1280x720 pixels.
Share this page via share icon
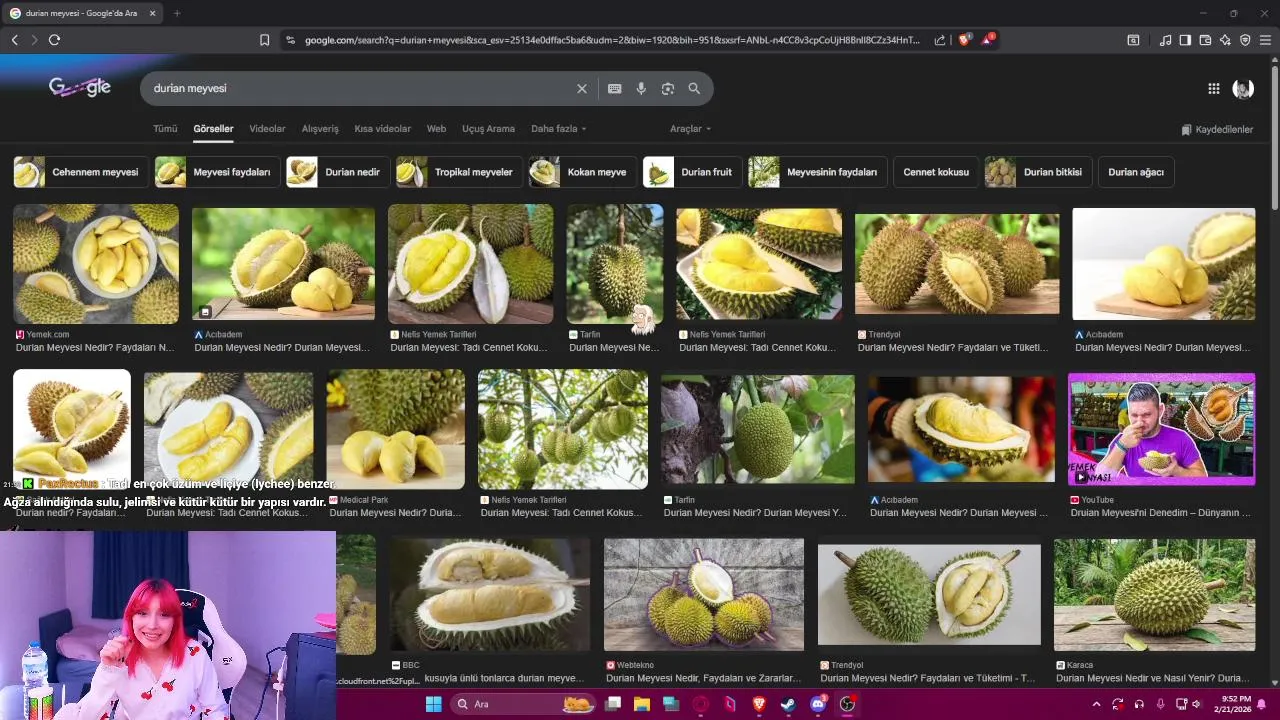(x=940, y=40)
